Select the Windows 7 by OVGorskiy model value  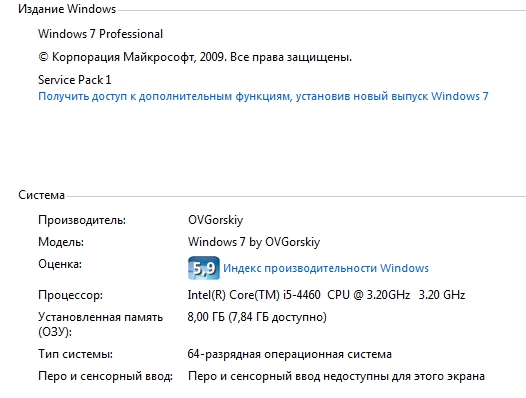(254, 242)
